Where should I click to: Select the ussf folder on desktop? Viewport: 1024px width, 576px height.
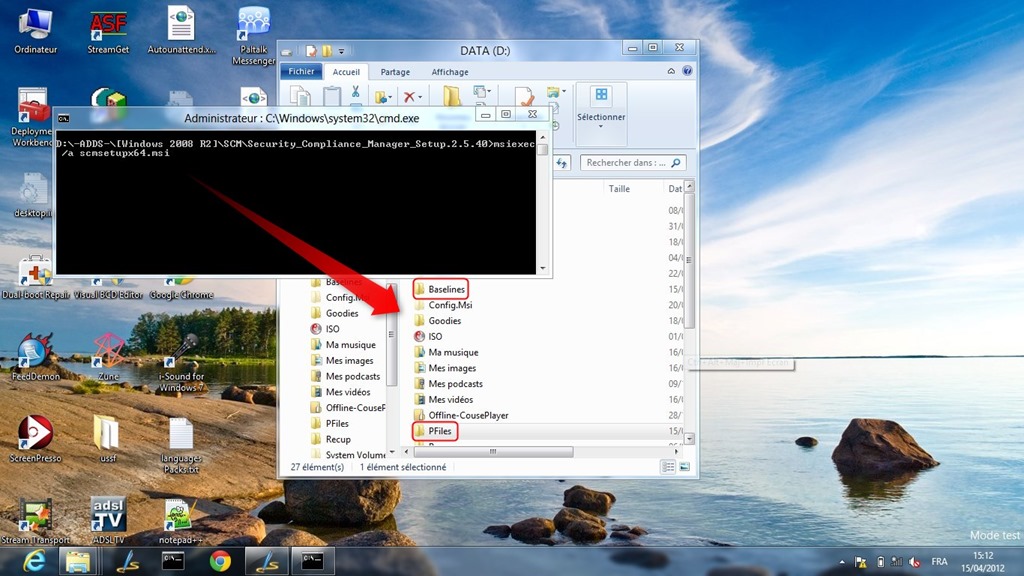[108, 439]
